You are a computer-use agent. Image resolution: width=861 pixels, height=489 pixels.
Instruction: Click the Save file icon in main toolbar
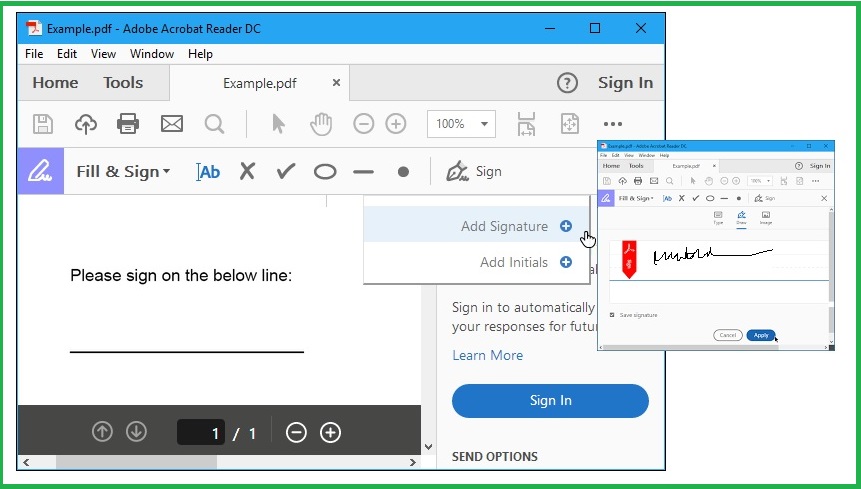pyautogui.click(x=43, y=124)
